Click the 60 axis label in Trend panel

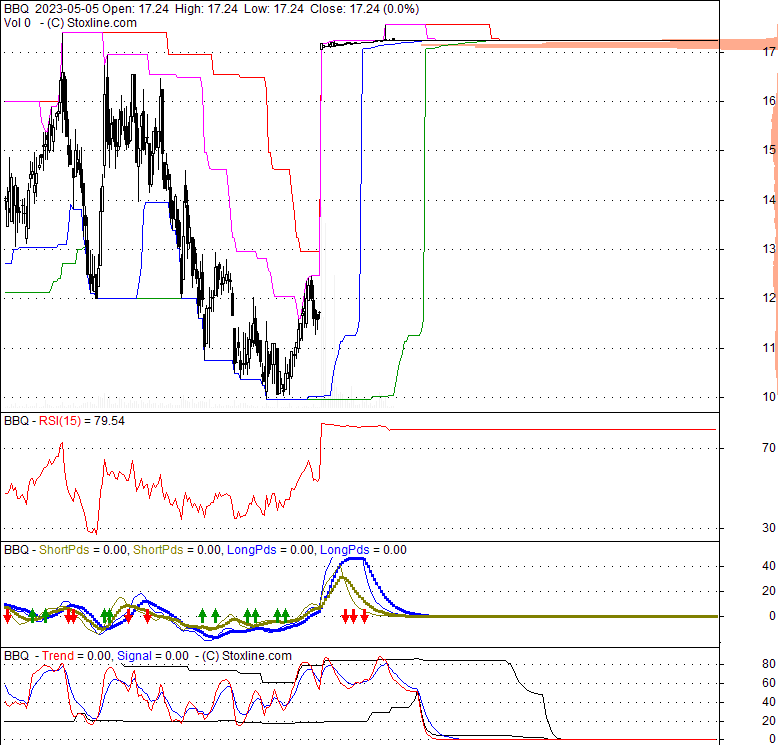point(769,683)
